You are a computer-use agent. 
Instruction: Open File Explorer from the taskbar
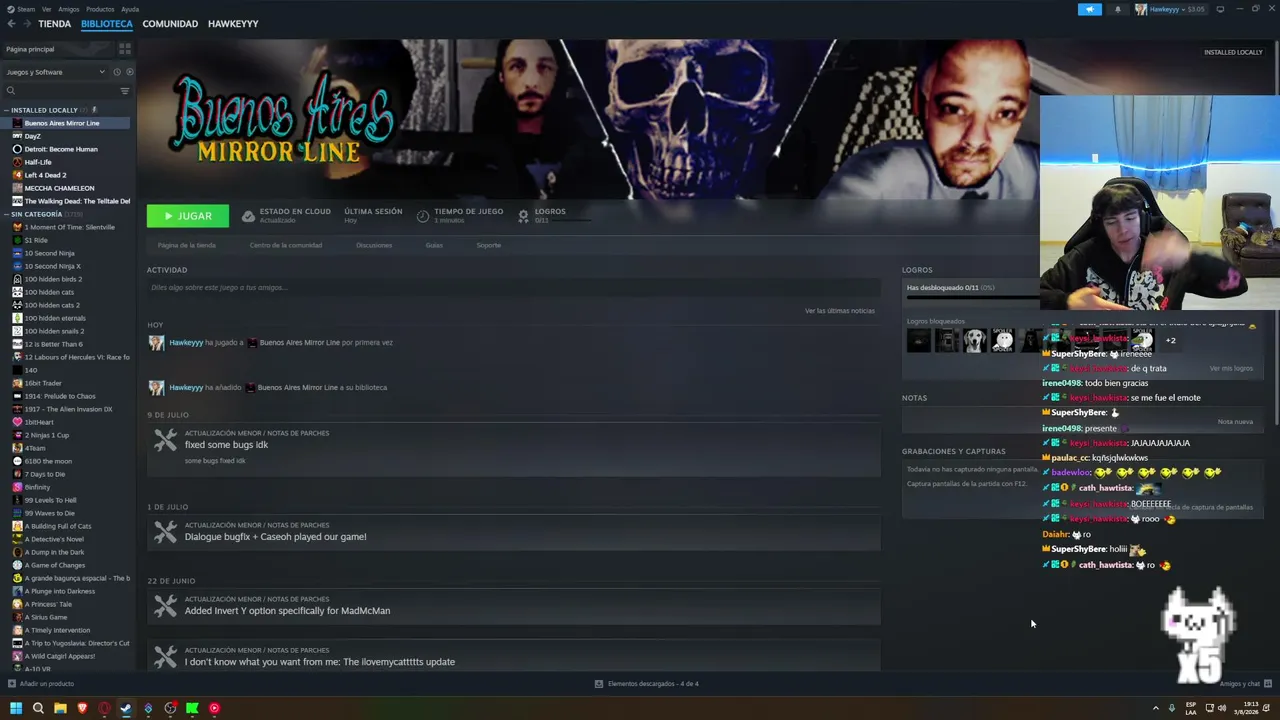pyautogui.click(x=60, y=708)
